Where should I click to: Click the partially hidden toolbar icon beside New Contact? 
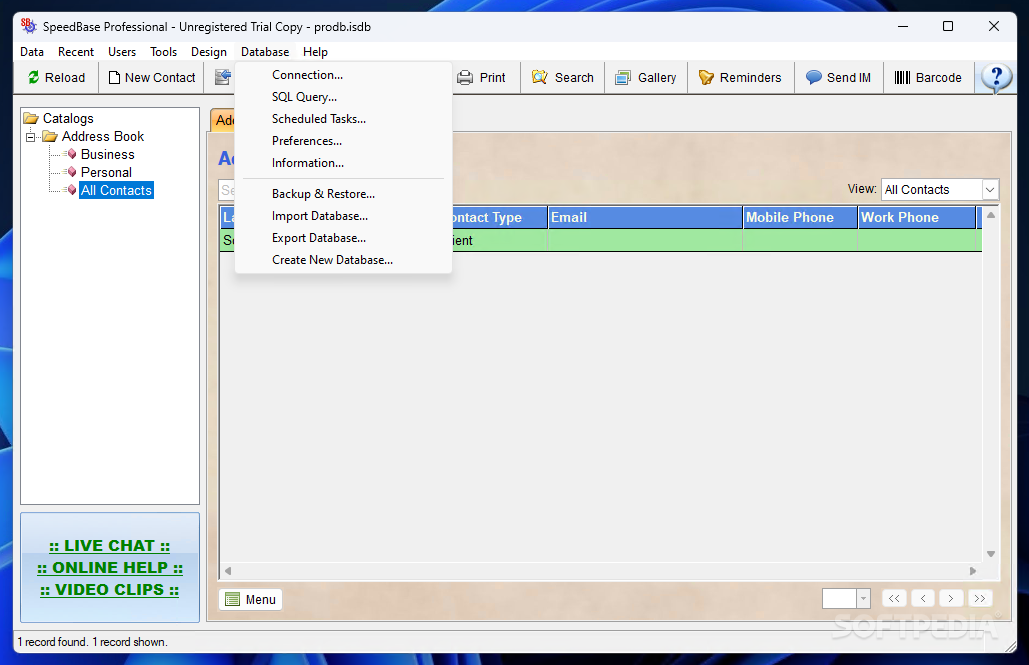coord(223,77)
